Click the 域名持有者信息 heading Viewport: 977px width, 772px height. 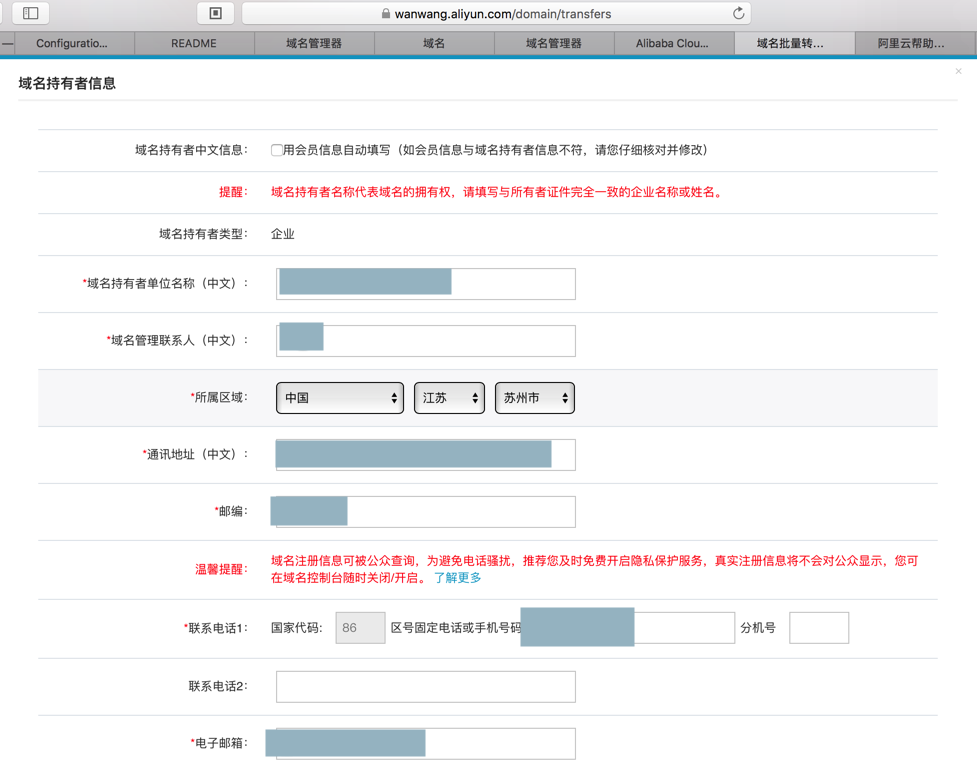pyautogui.click(x=67, y=83)
